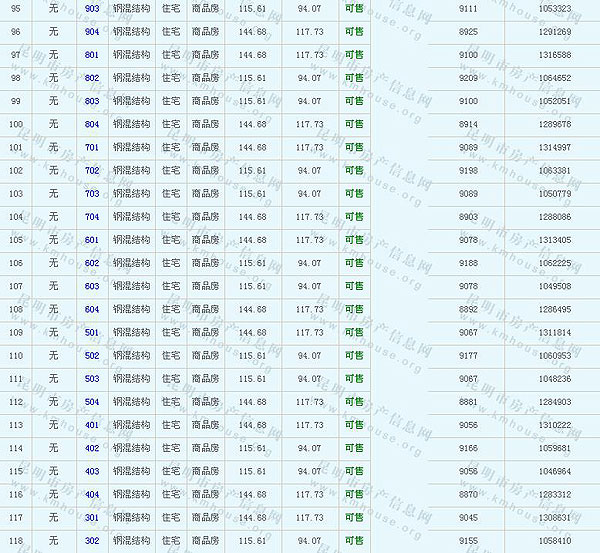The width and height of the screenshot is (600, 553).
Task: Select the room 401 link
Action: pos(92,425)
